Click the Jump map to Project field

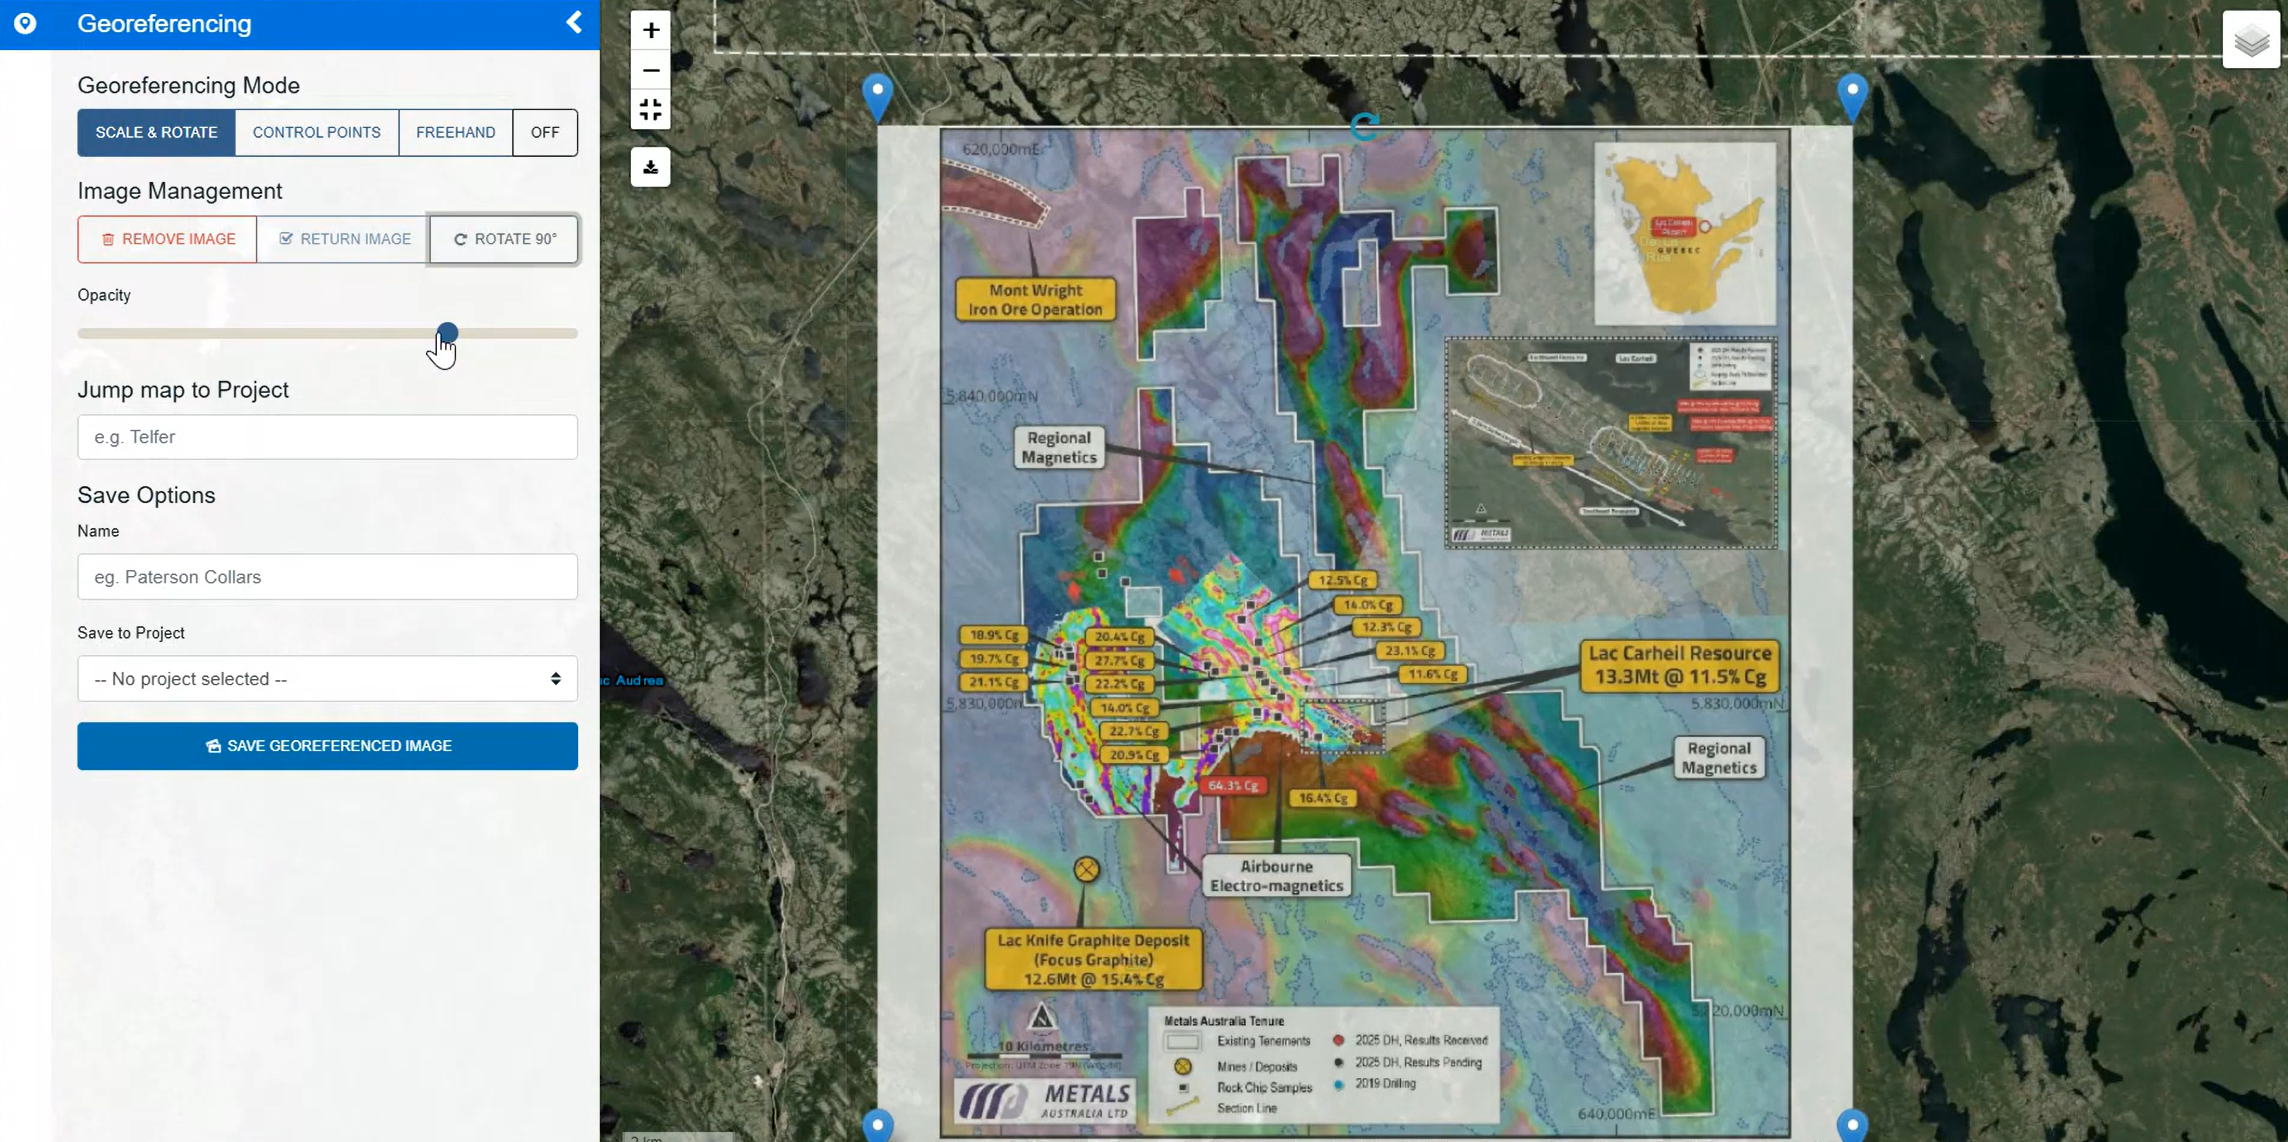pyautogui.click(x=327, y=437)
